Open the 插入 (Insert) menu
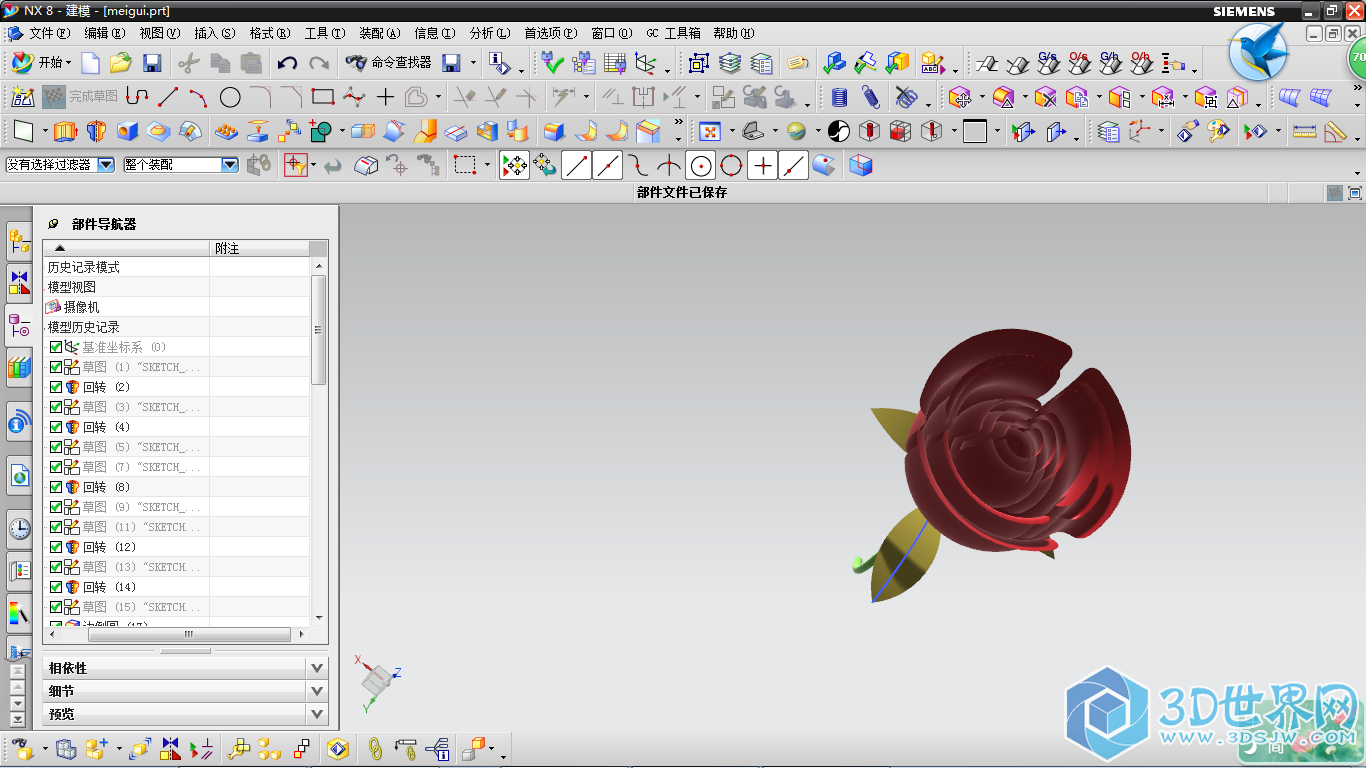The image size is (1366, 768). [215, 33]
